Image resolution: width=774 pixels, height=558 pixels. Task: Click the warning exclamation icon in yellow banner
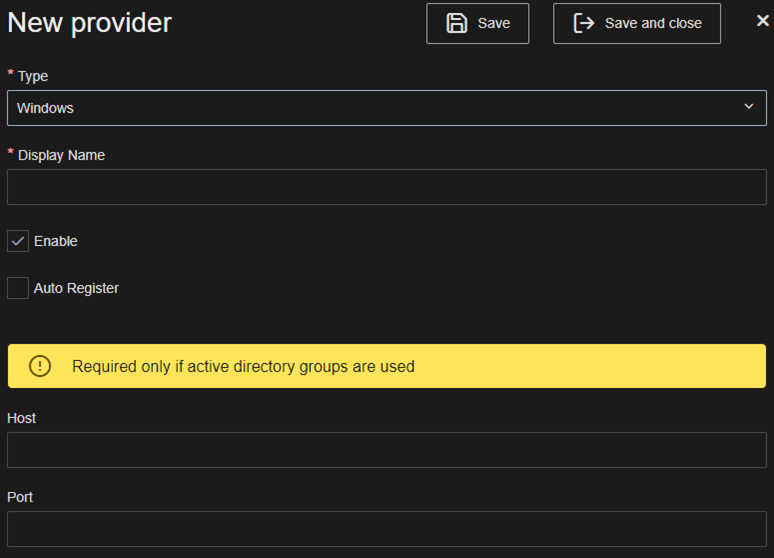(x=39, y=366)
